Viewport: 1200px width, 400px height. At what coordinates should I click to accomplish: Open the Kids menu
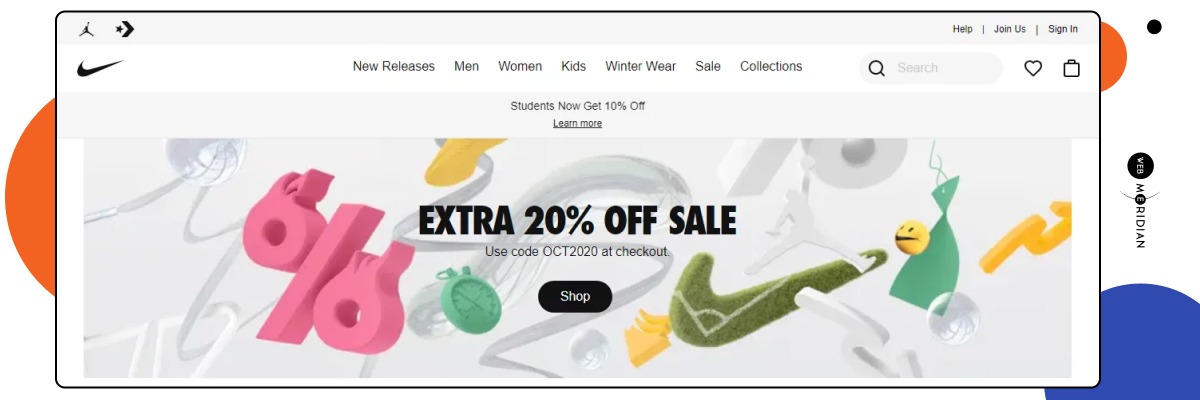pos(574,66)
